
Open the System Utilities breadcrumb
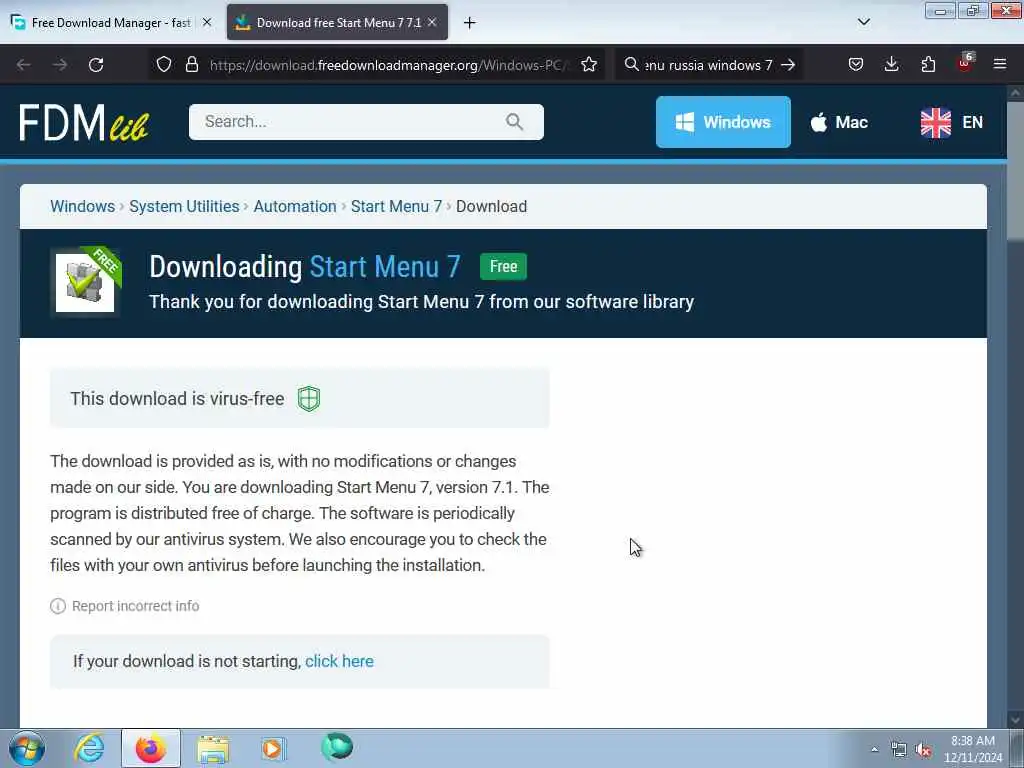(184, 206)
